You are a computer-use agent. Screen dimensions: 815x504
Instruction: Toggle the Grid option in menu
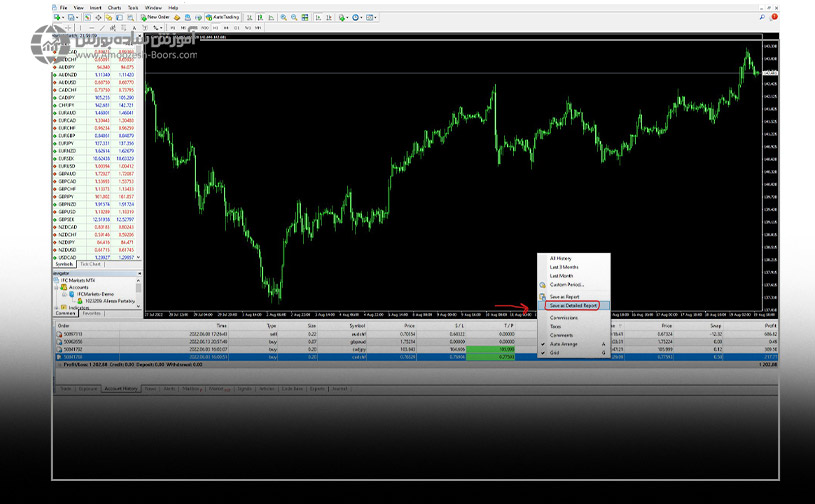tap(555, 352)
